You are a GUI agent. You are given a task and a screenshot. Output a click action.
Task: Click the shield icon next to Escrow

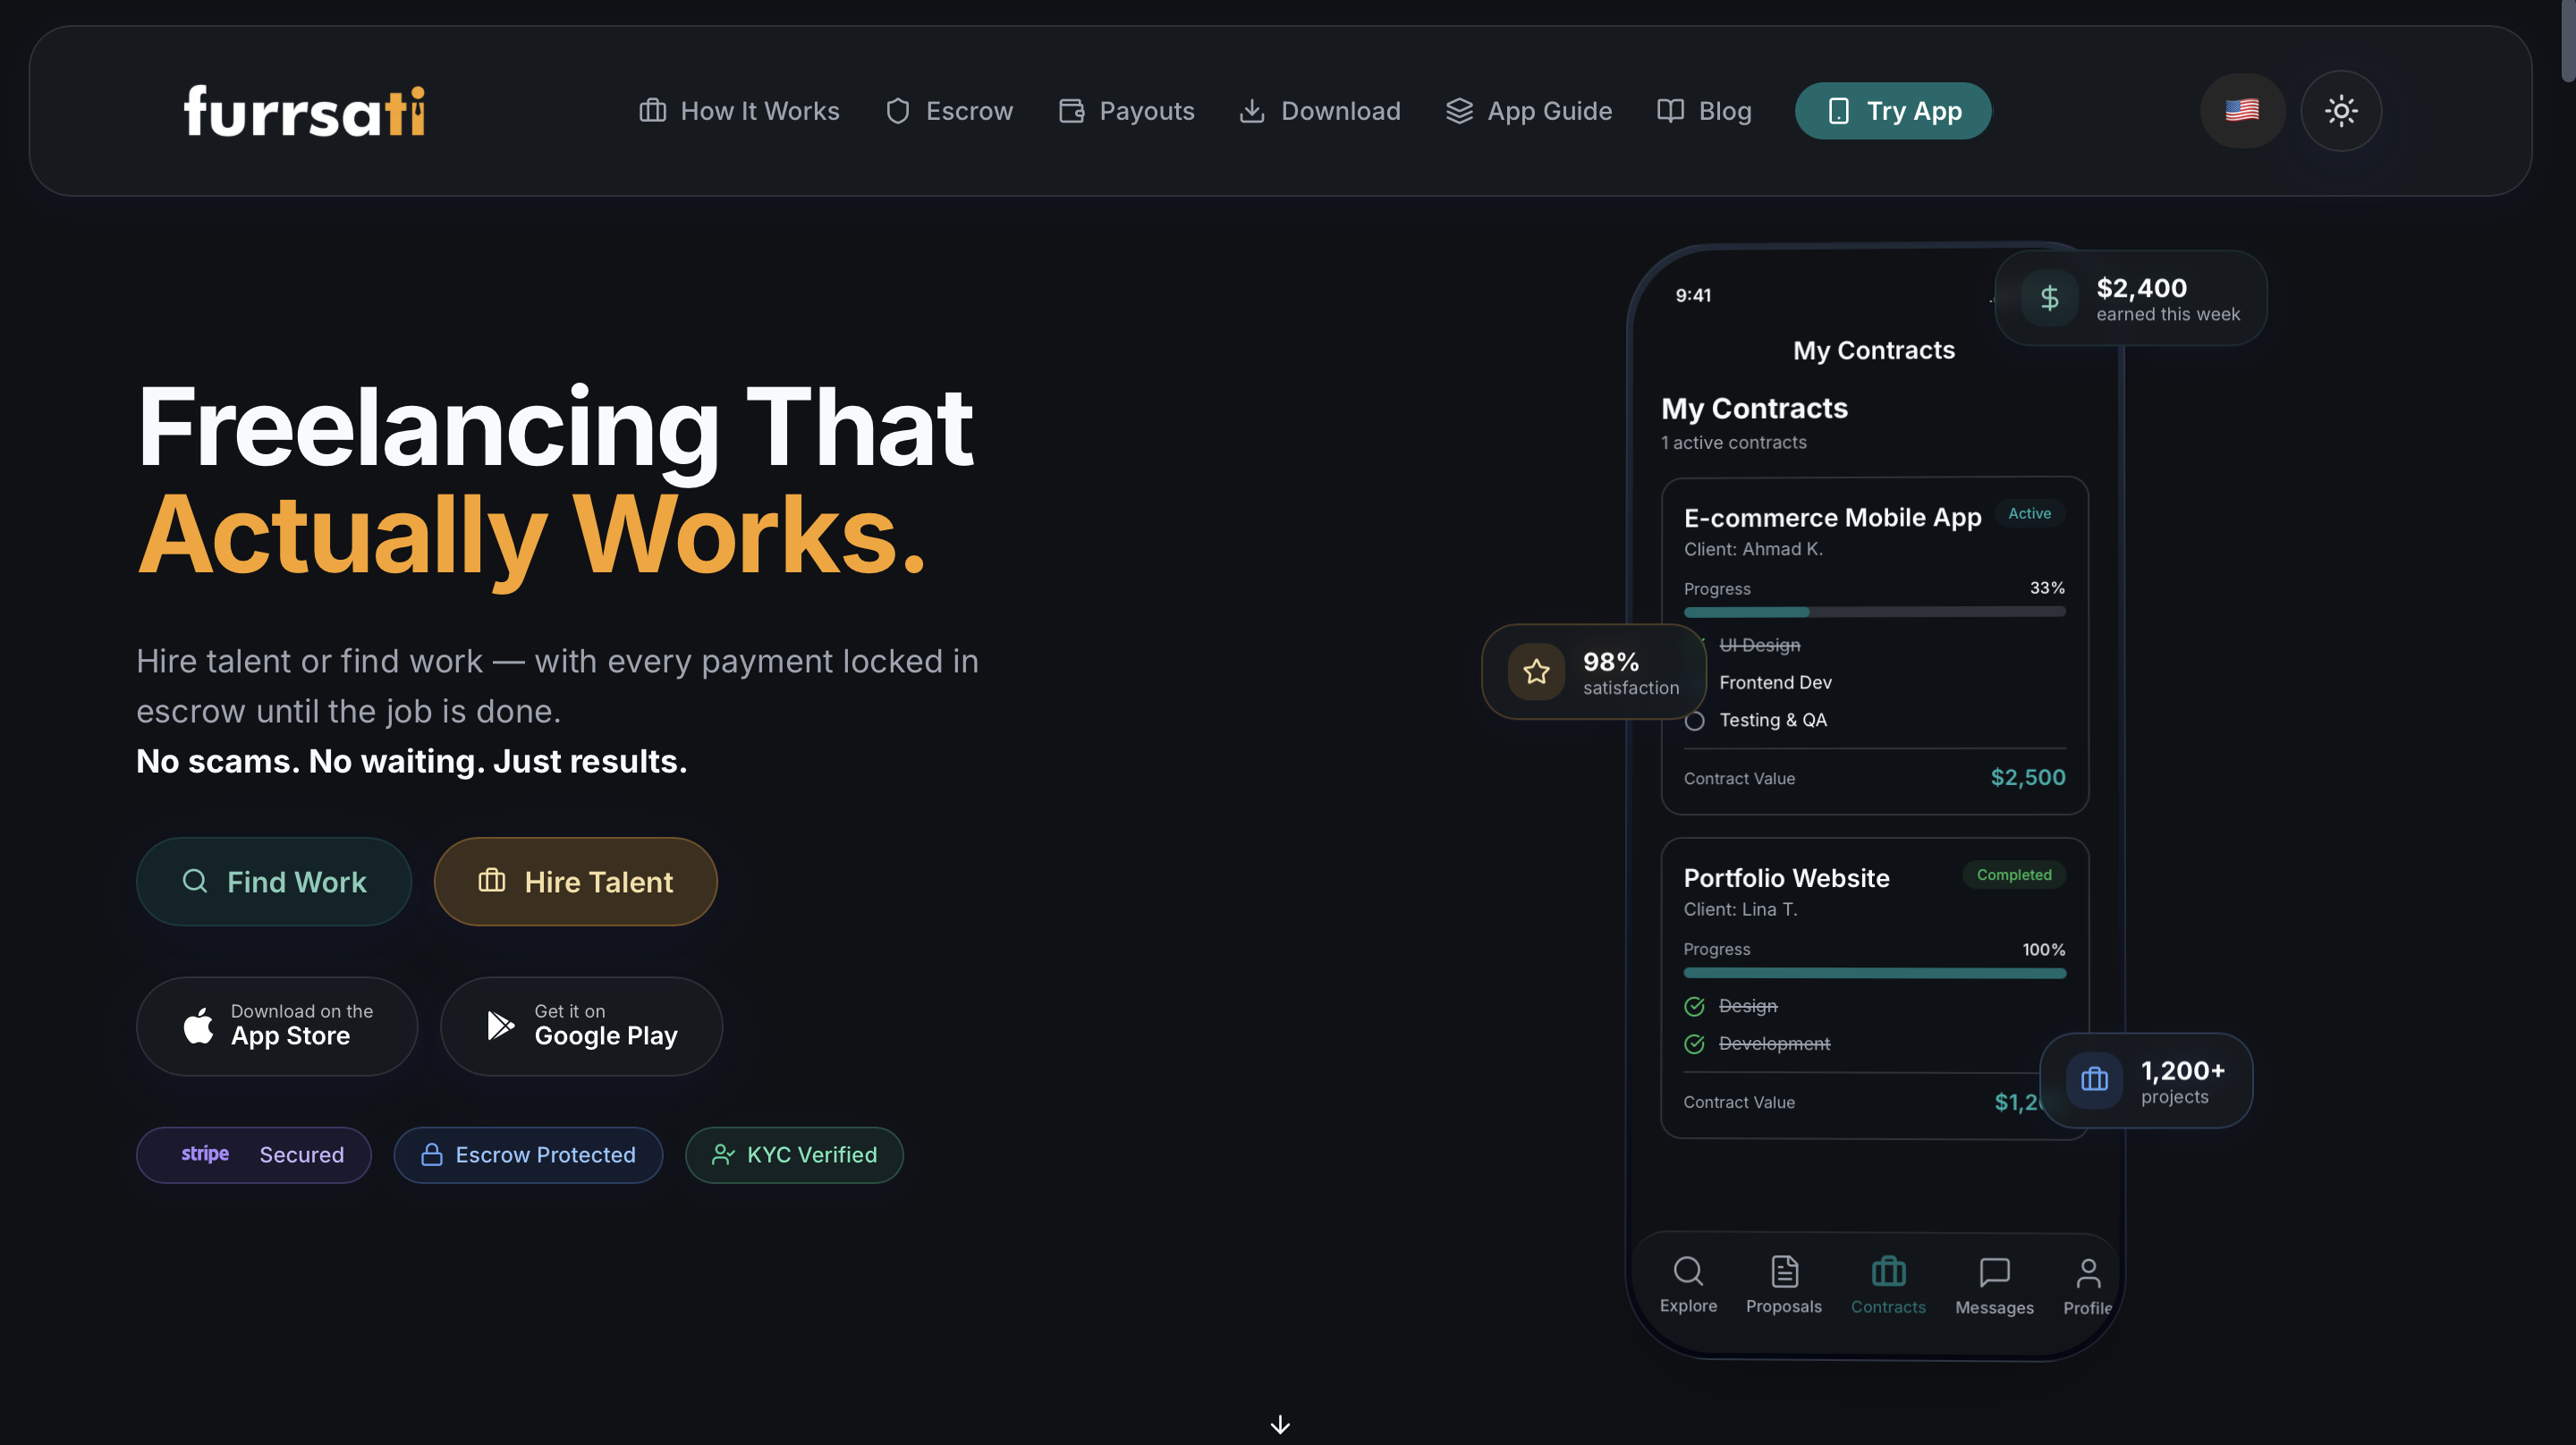(x=898, y=110)
